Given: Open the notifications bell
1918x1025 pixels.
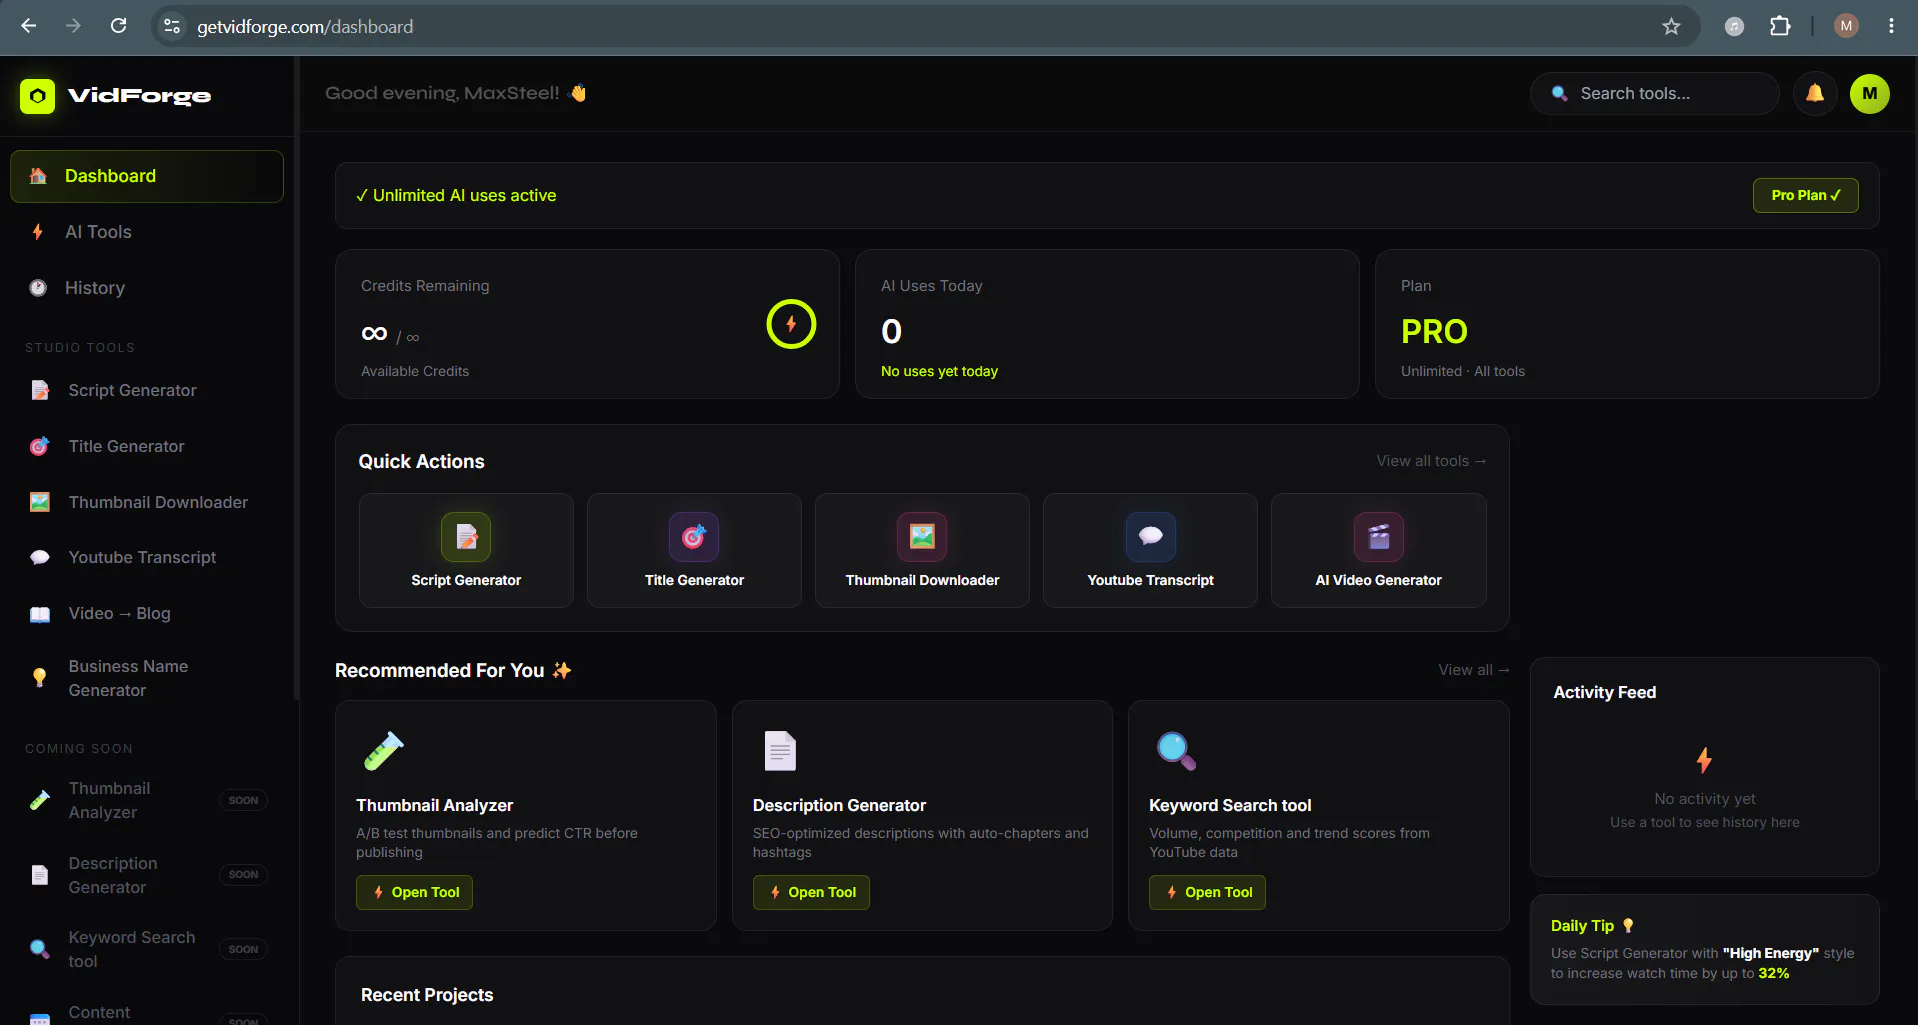Looking at the screenshot, I should 1814,94.
